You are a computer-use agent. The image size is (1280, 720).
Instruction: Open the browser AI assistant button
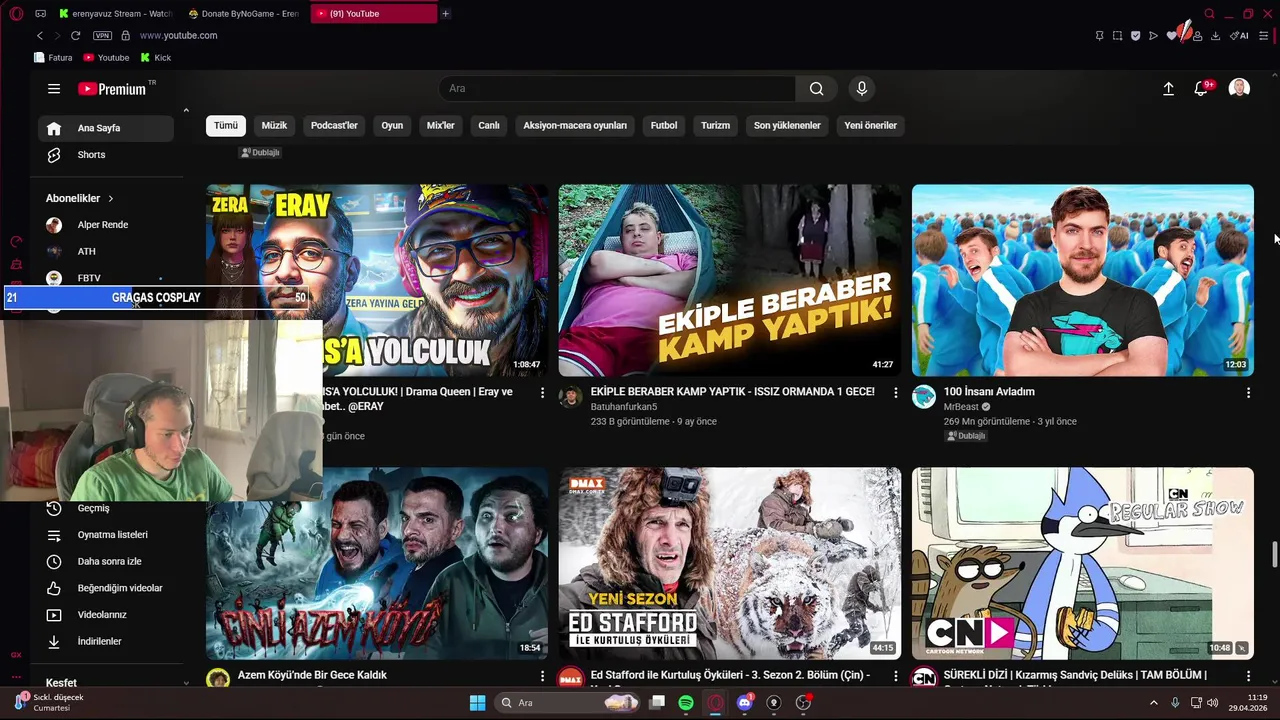pos(1239,35)
